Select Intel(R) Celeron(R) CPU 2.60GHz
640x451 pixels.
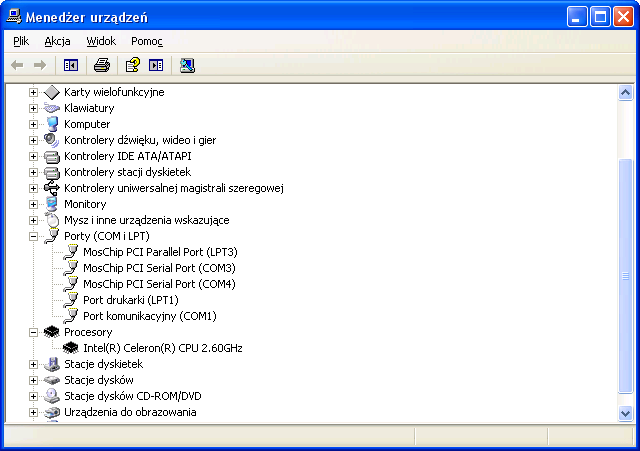tap(162, 348)
